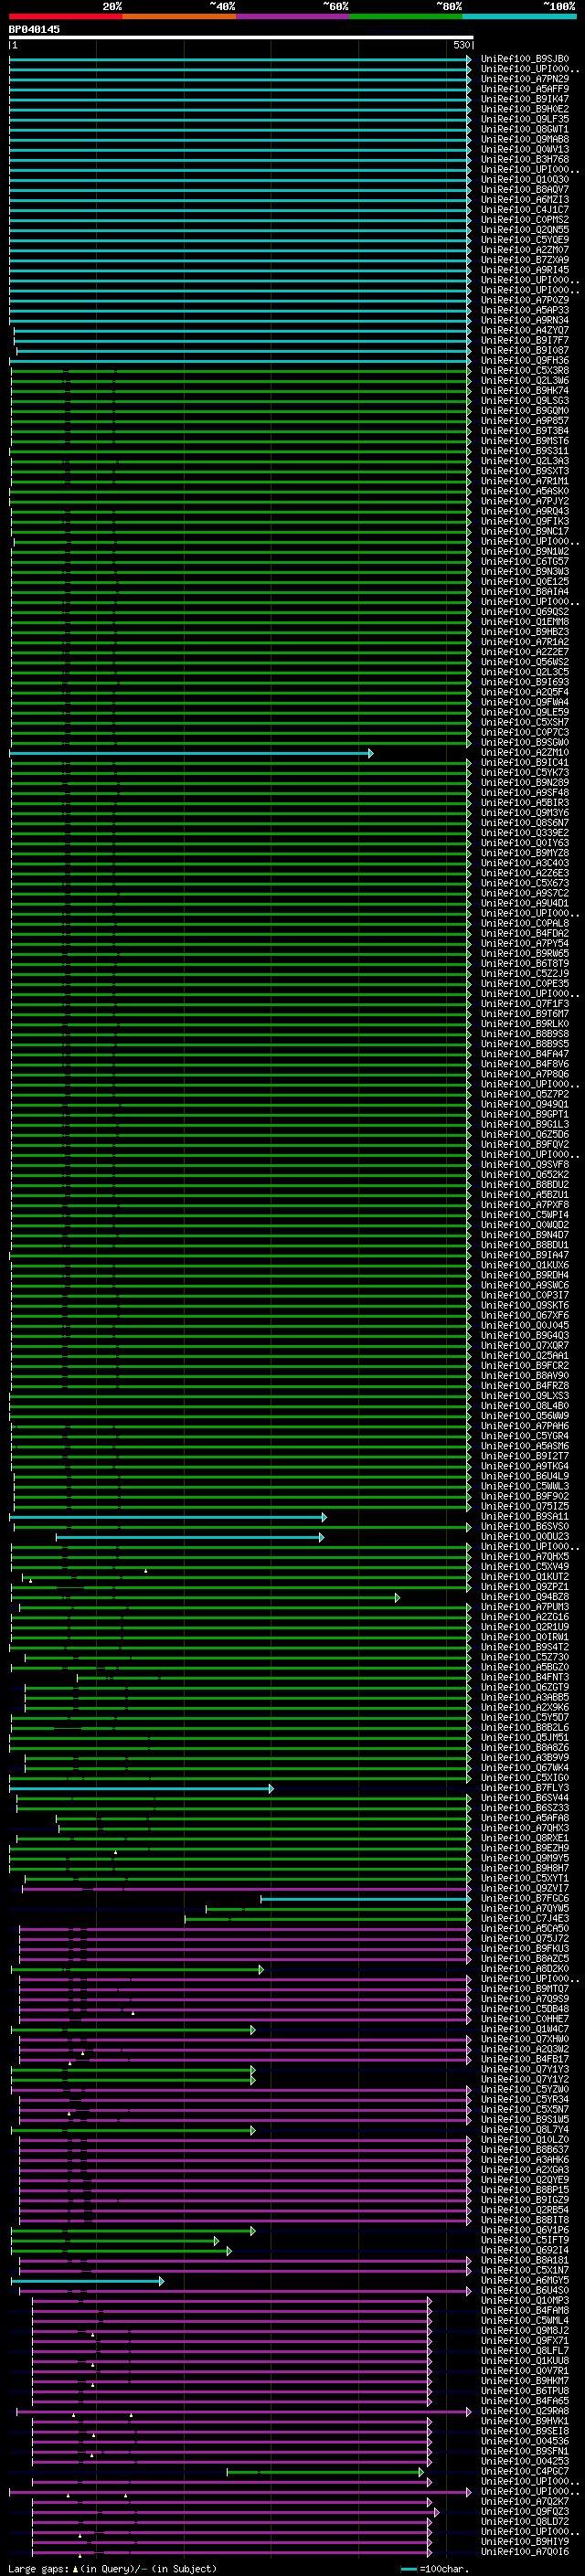Select hit label UniRef100_B6SV44
Image resolution: width=585 pixels, height=2576 pixels.
(x=525, y=1798)
